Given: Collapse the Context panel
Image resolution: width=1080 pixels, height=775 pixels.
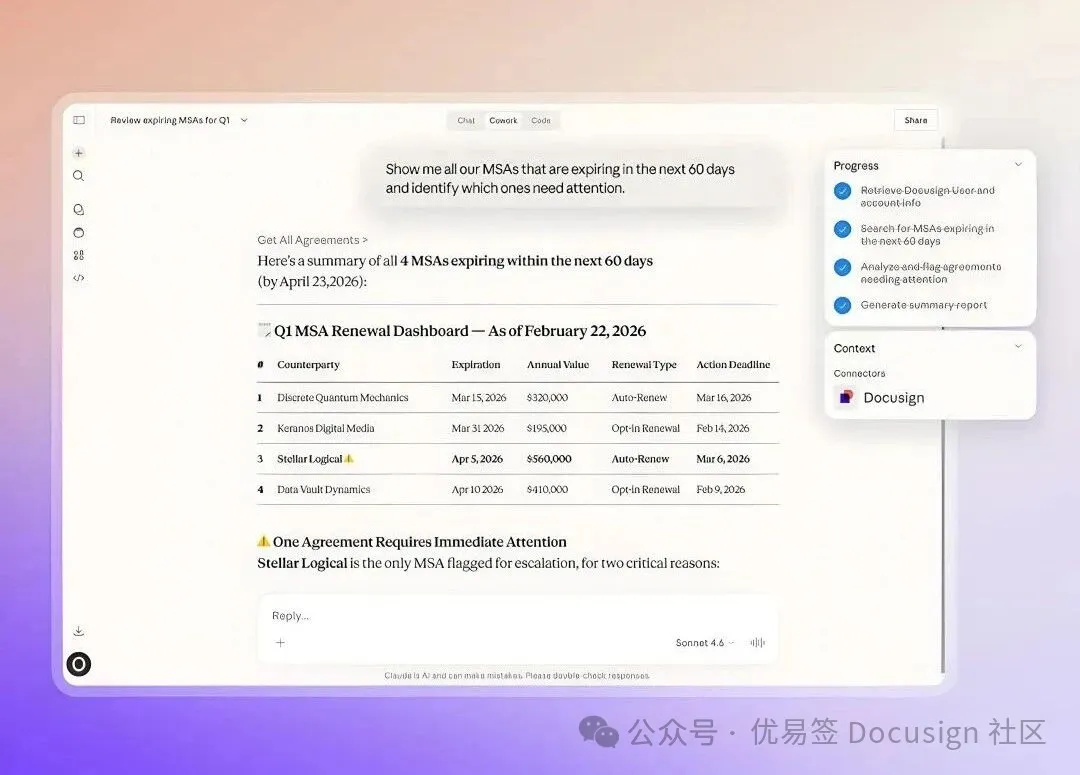Looking at the screenshot, I should pyautogui.click(x=1018, y=347).
